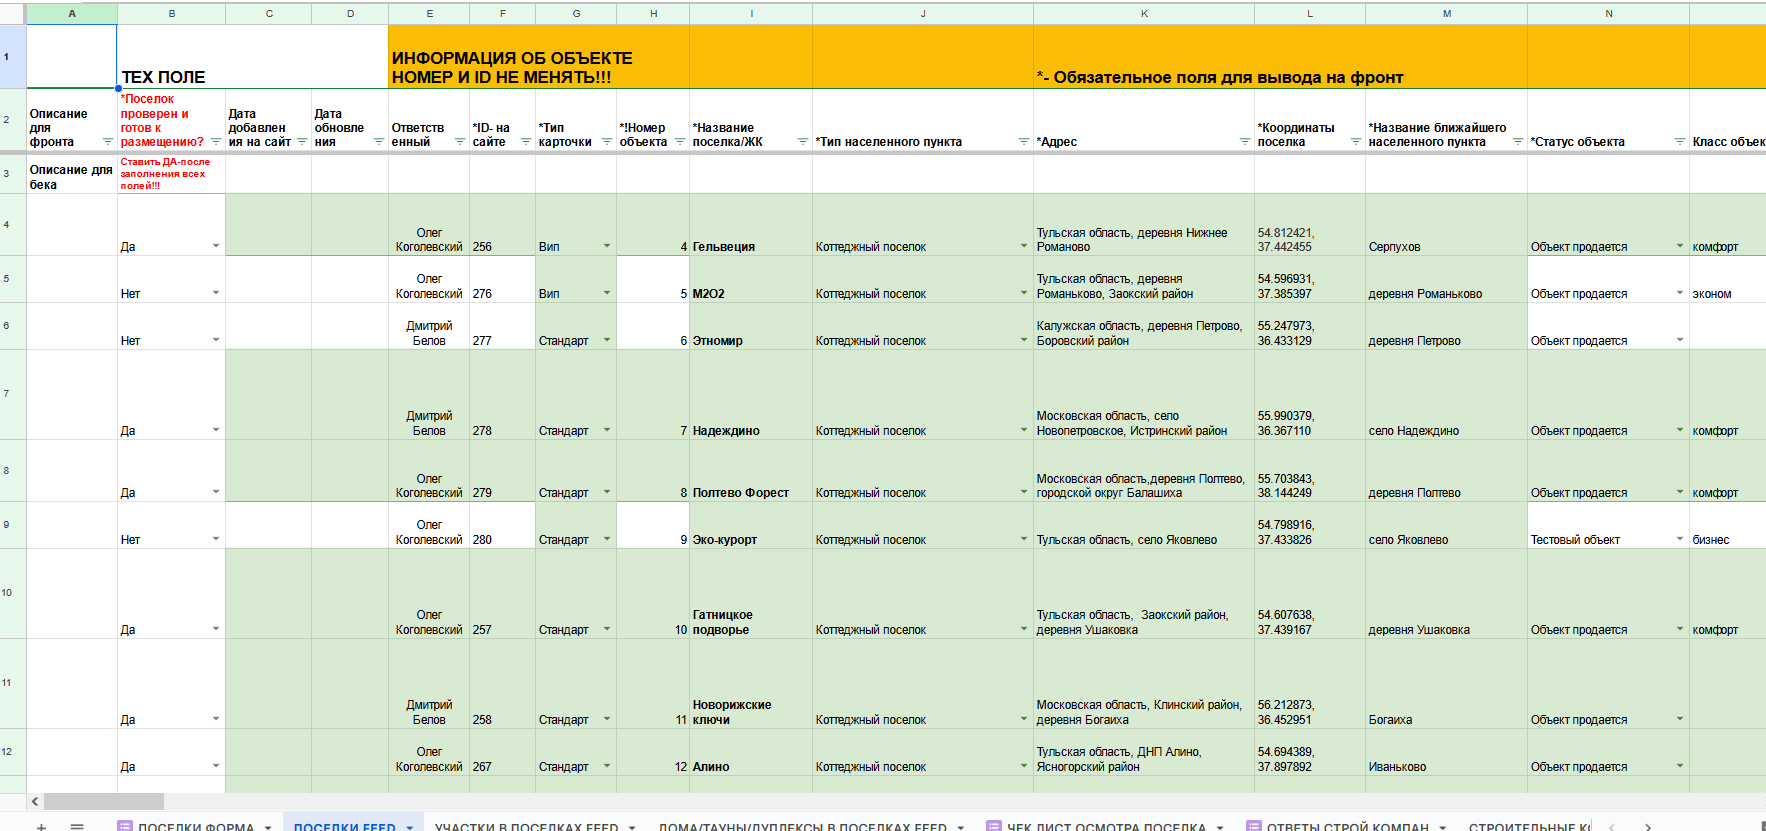Open filter for 'ID на сайте' column
Screen dimensions: 1766x831
pyautogui.click(x=526, y=142)
